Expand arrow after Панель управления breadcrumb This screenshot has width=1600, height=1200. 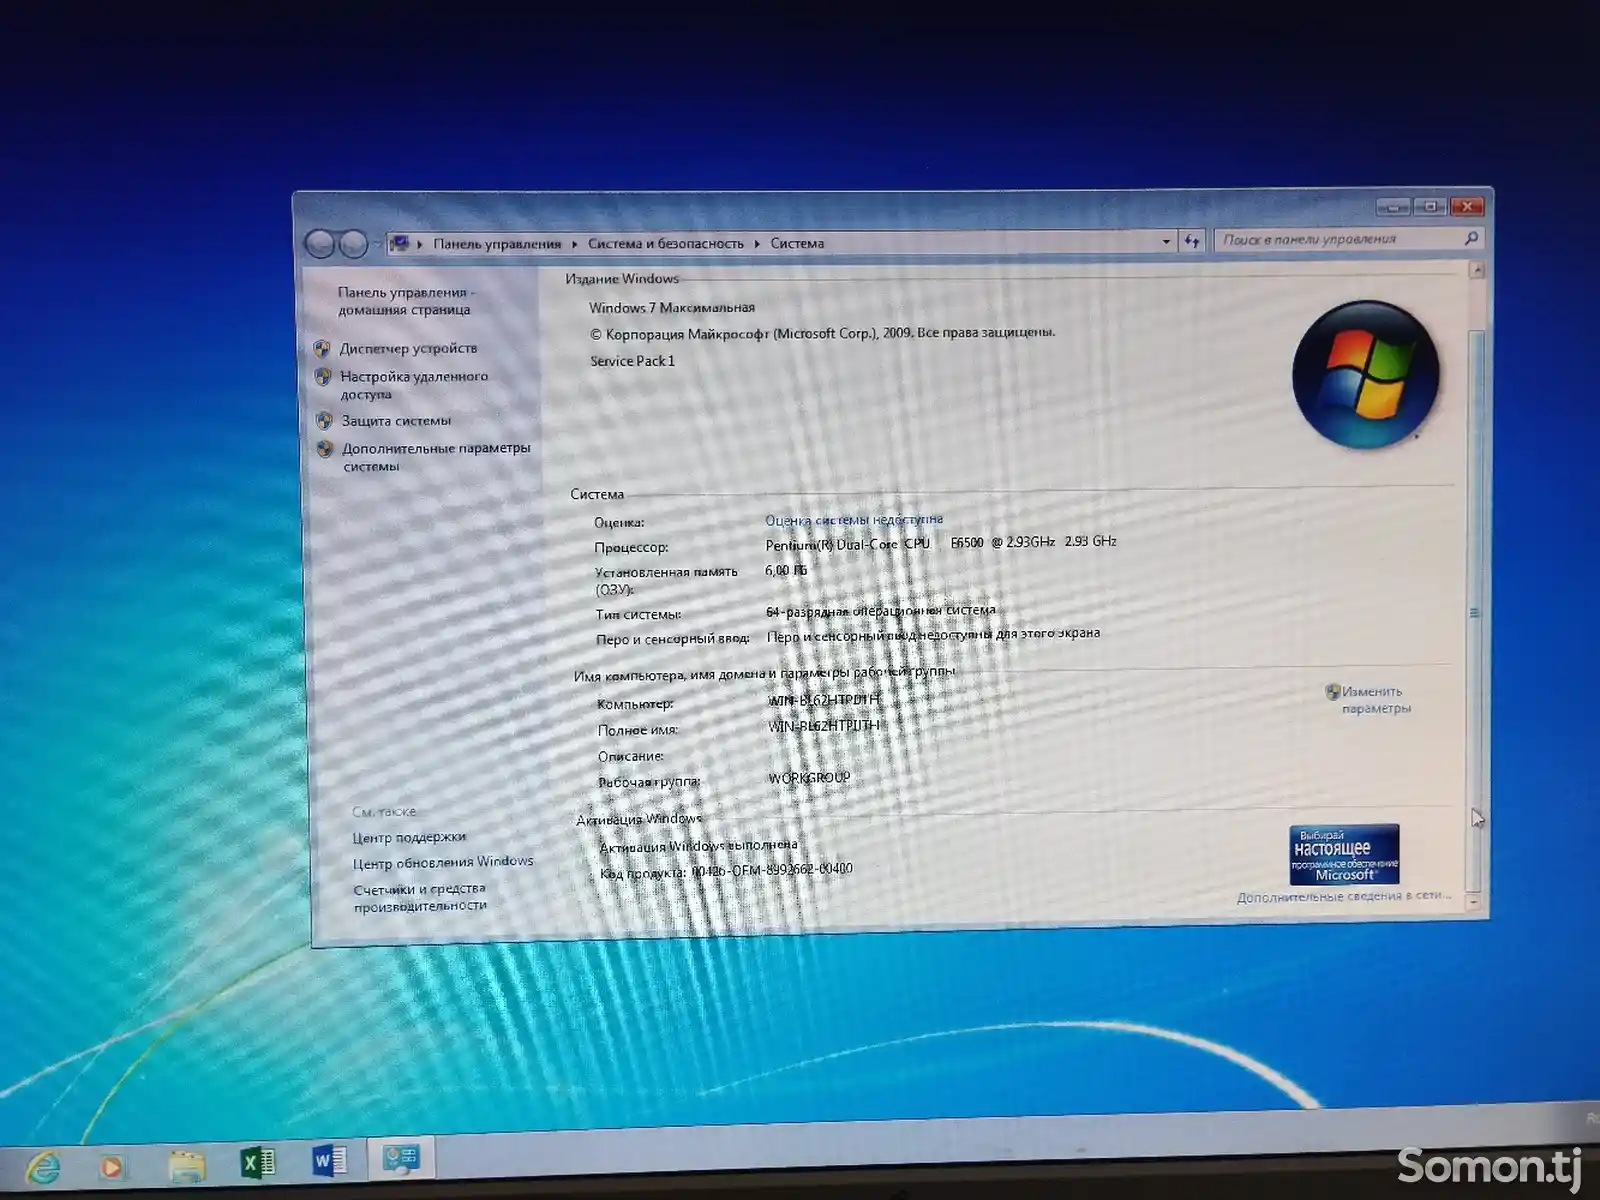click(x=574, y=244)
